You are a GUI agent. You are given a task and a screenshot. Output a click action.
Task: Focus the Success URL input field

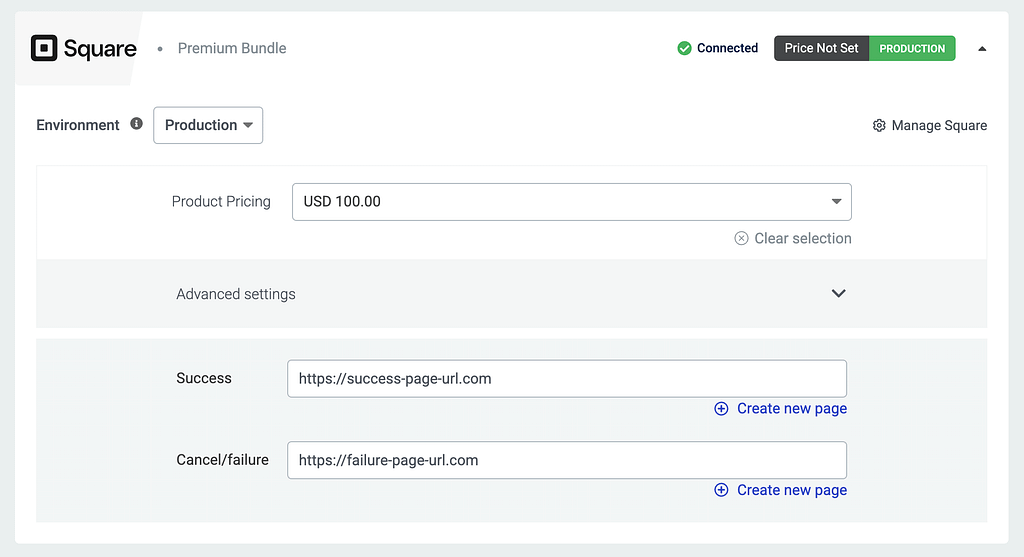tap(566, 379)
